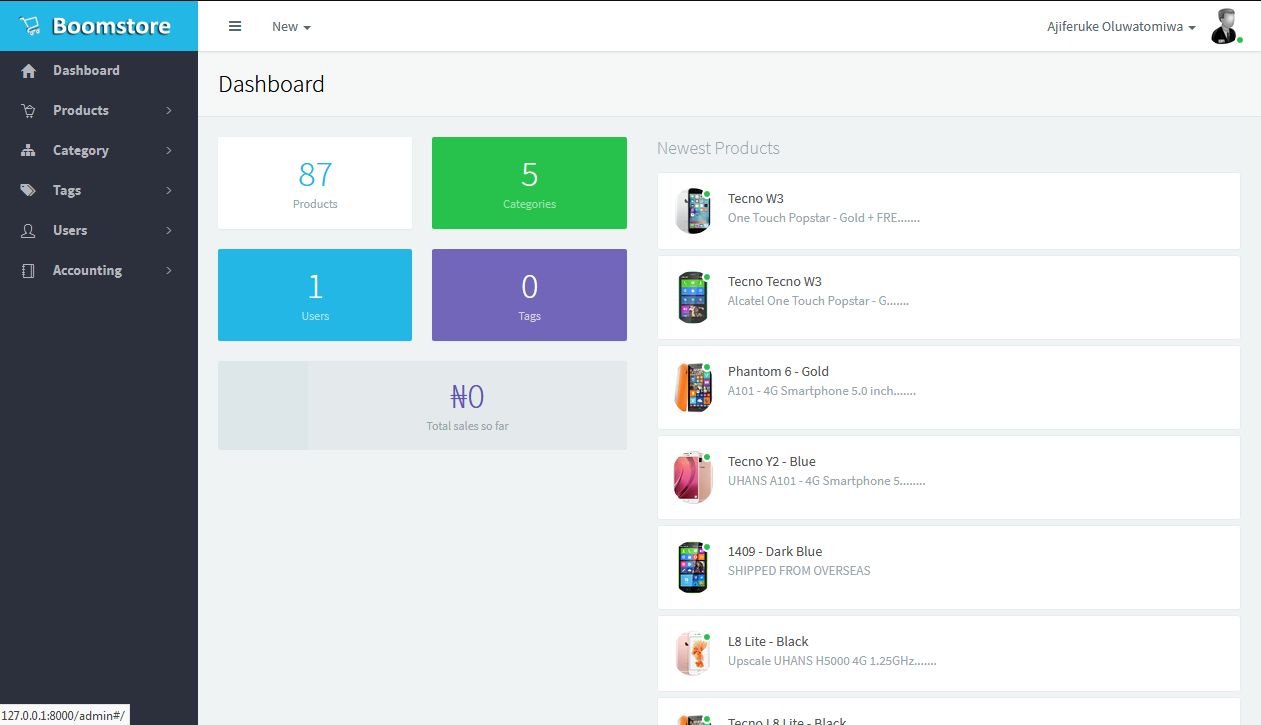This screenshot has width=1261, height=725.
Task: Open the green 5 Categories card
Action: coord(529,183)
